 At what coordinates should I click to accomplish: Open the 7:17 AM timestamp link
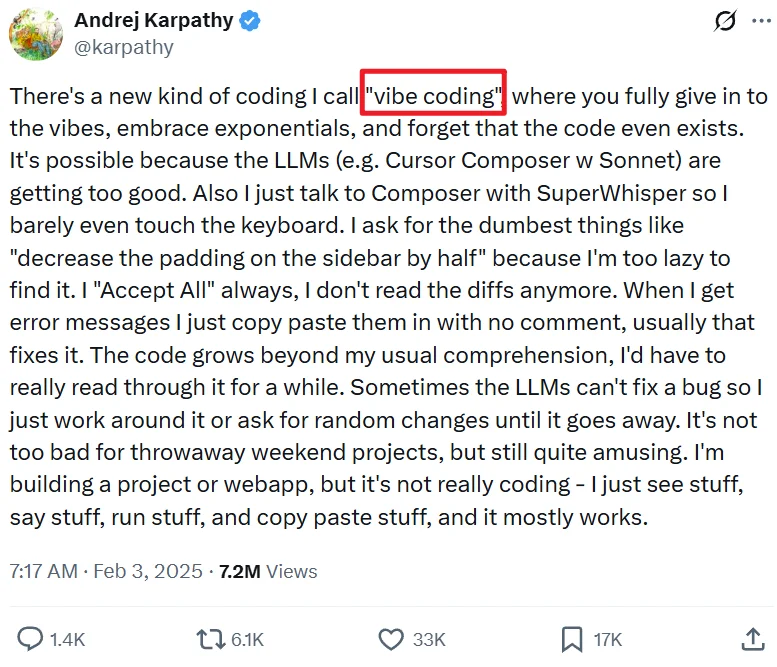44,571
